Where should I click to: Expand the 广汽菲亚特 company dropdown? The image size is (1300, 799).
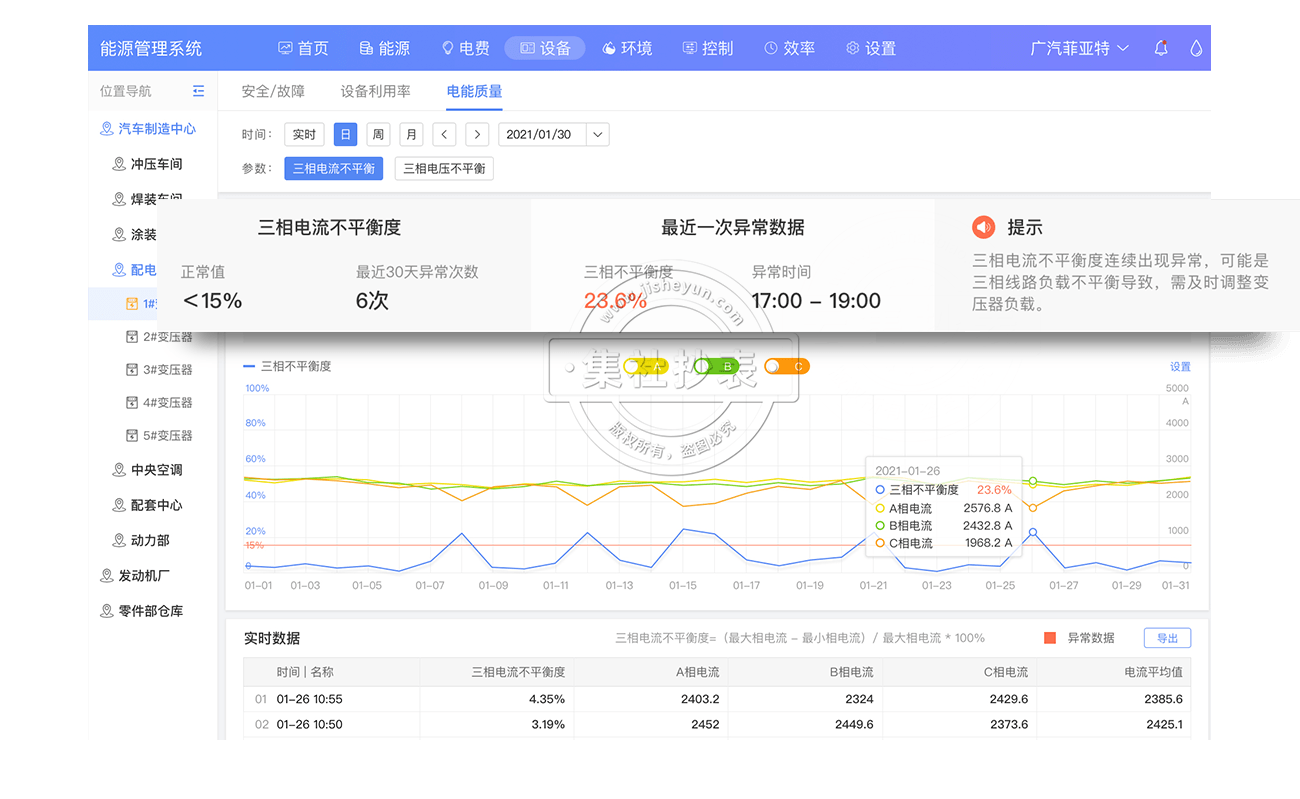[1079, 48]
